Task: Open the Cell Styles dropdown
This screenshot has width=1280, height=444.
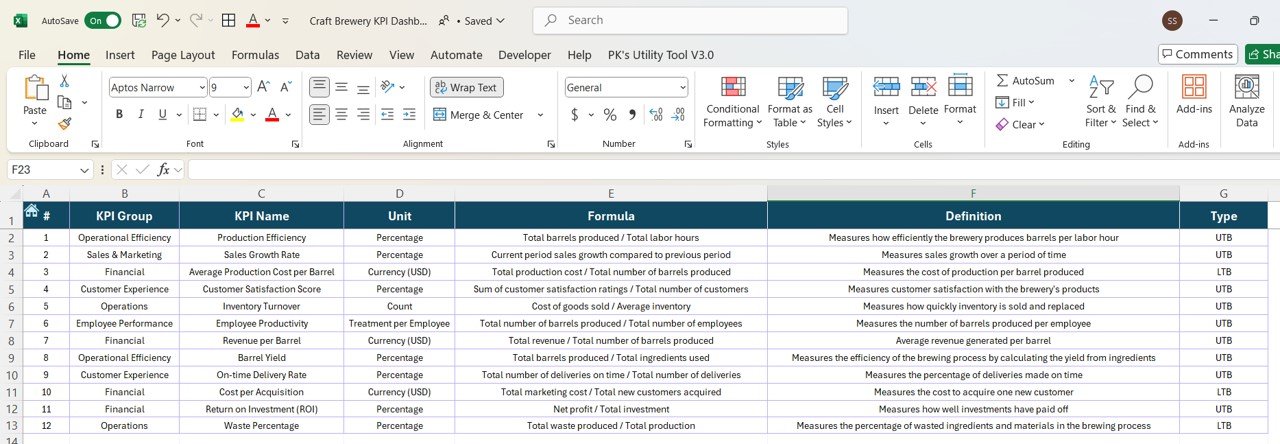Action: pos(835,101)
